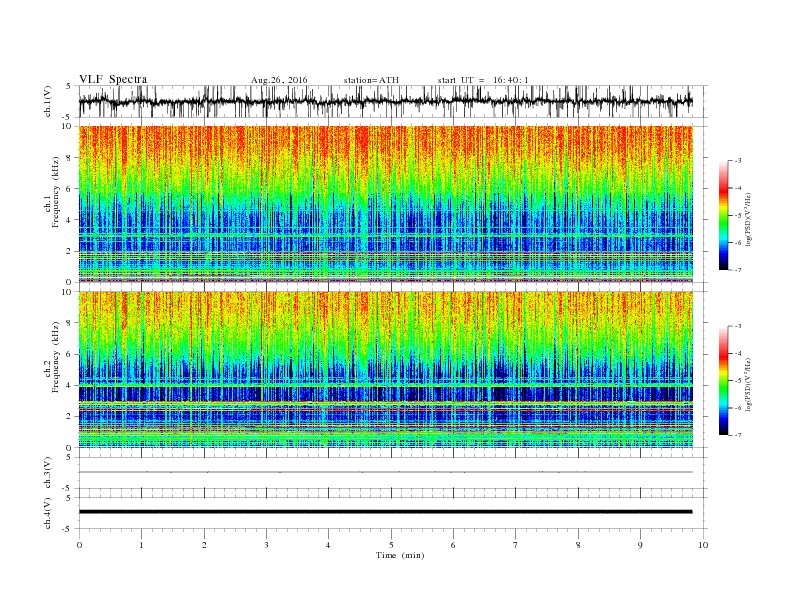Click the "6" kHz tick on ch.1 spectrogram
This screenshot has height=612, width=792.
tap(69, 189)
